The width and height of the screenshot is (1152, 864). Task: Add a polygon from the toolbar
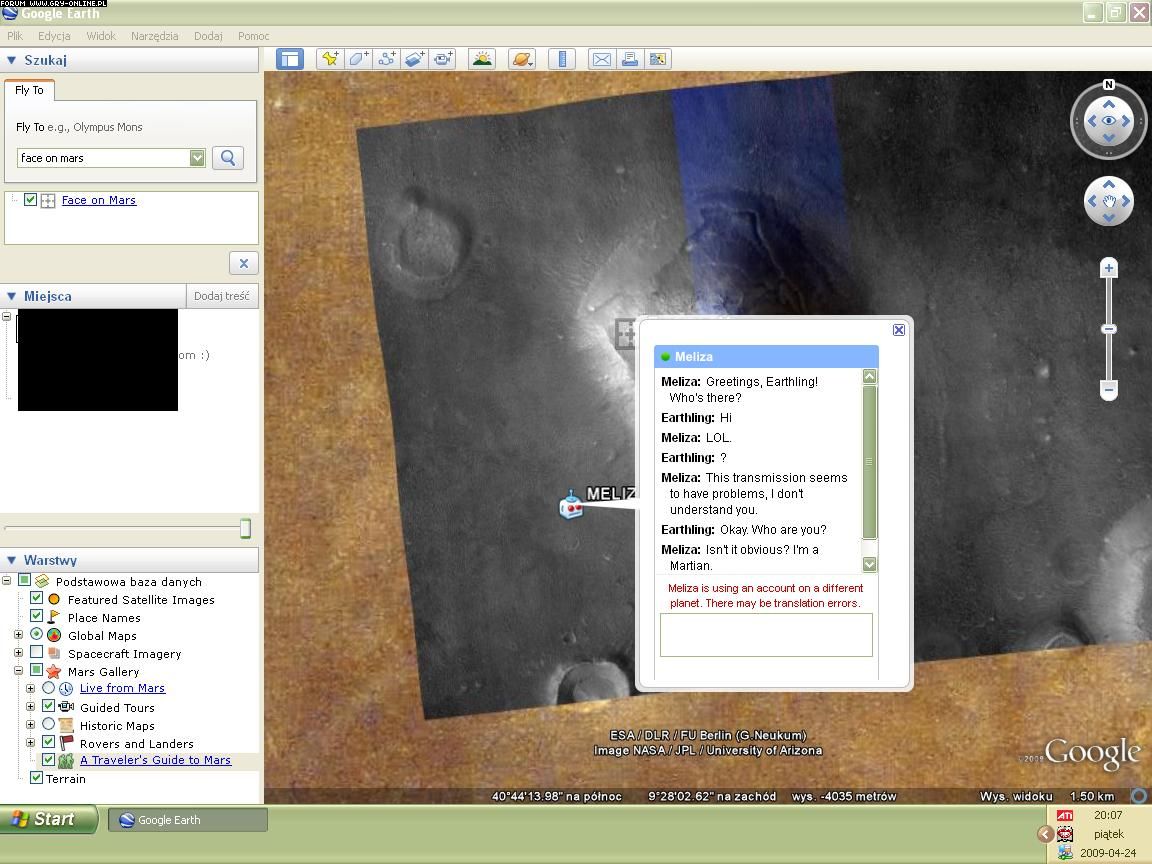tap(358, 60)
